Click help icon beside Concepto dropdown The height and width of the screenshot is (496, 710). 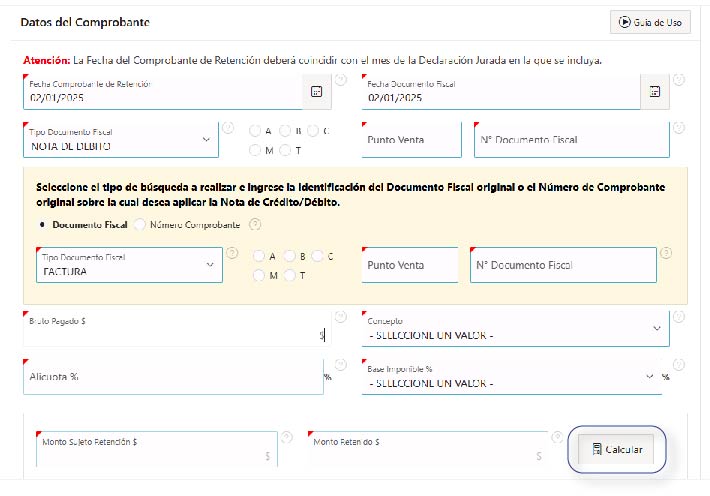tap(679, 316)
